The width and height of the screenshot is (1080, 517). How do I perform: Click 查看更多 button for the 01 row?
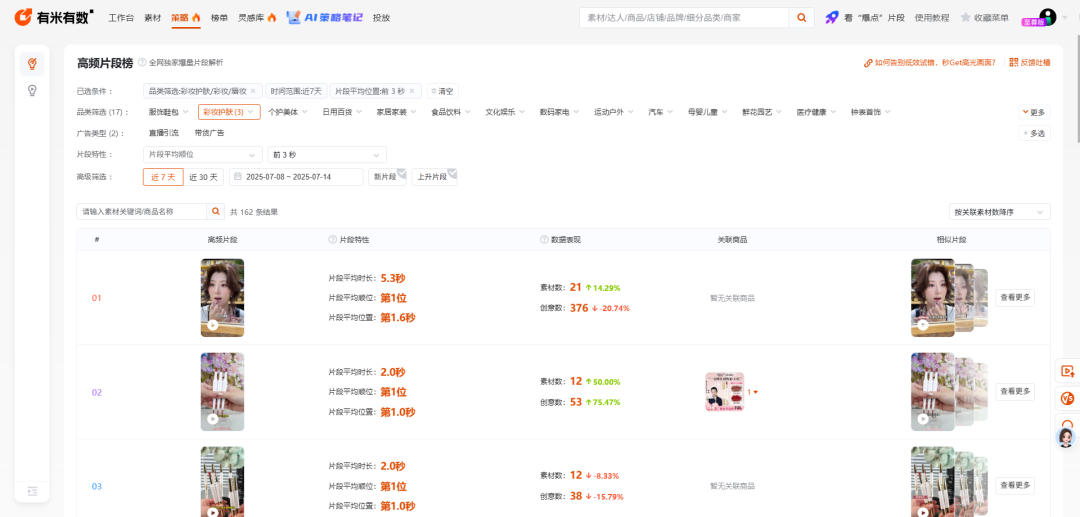[1014, 297]
